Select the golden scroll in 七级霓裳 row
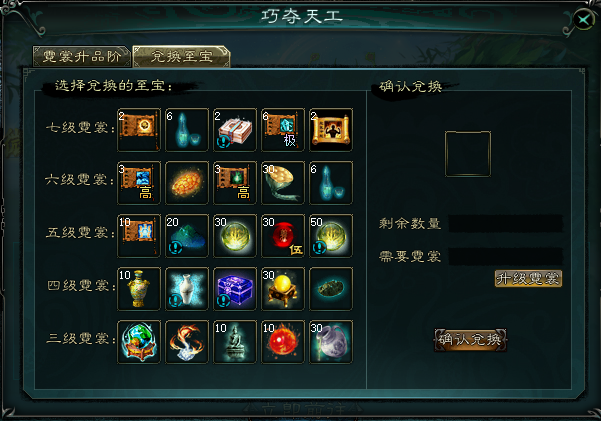 [x=331, y=130]
